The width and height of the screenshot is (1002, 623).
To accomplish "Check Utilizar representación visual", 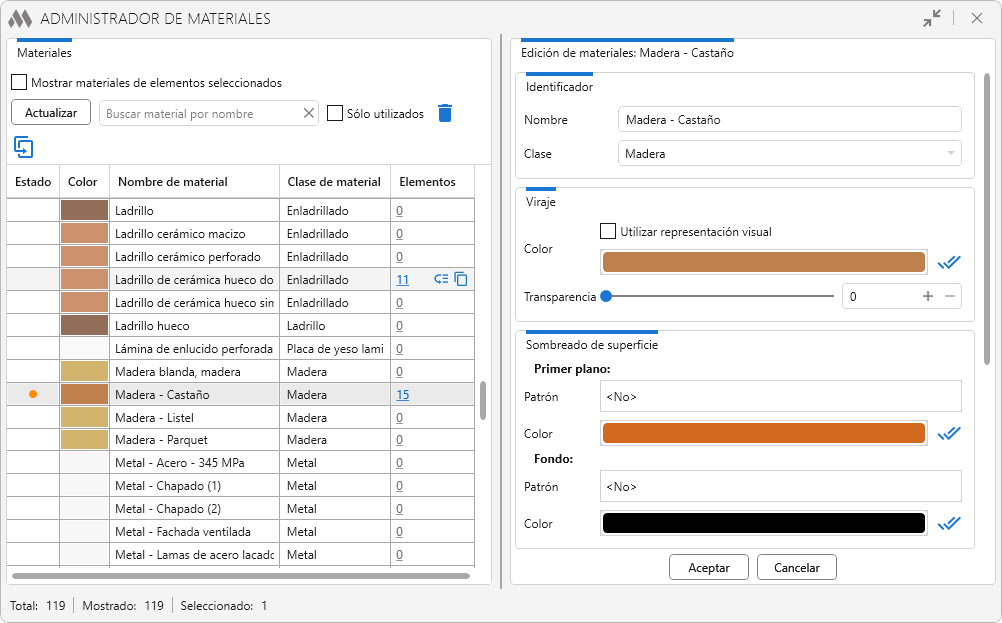I will pos(608,231).
